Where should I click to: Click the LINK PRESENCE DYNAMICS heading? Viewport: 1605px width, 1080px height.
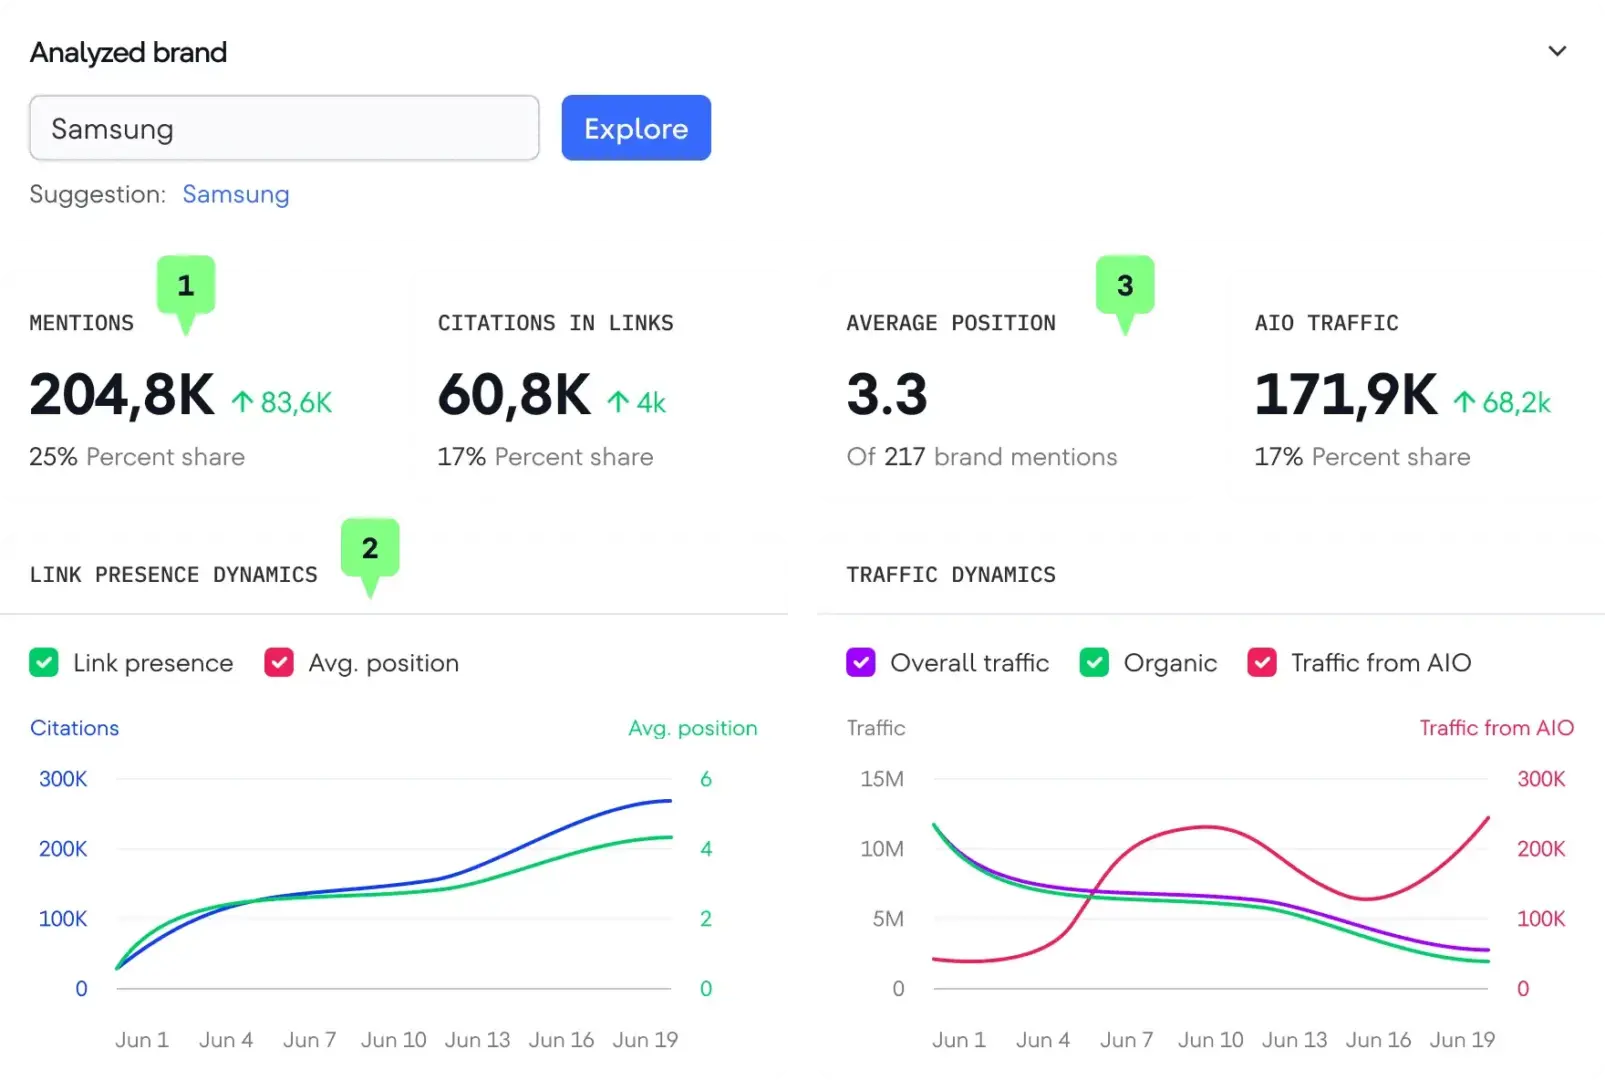[174, 575]
